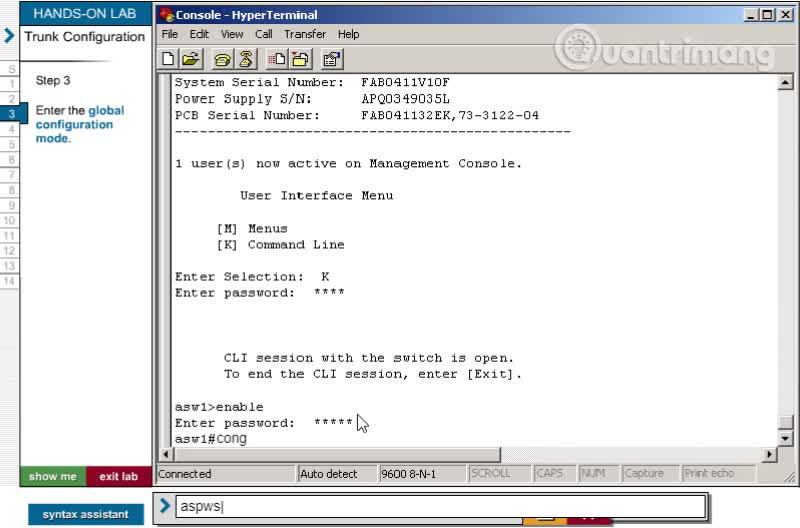Go to lab step 6
The image size is (800, 528).
(x=11, y=160)
